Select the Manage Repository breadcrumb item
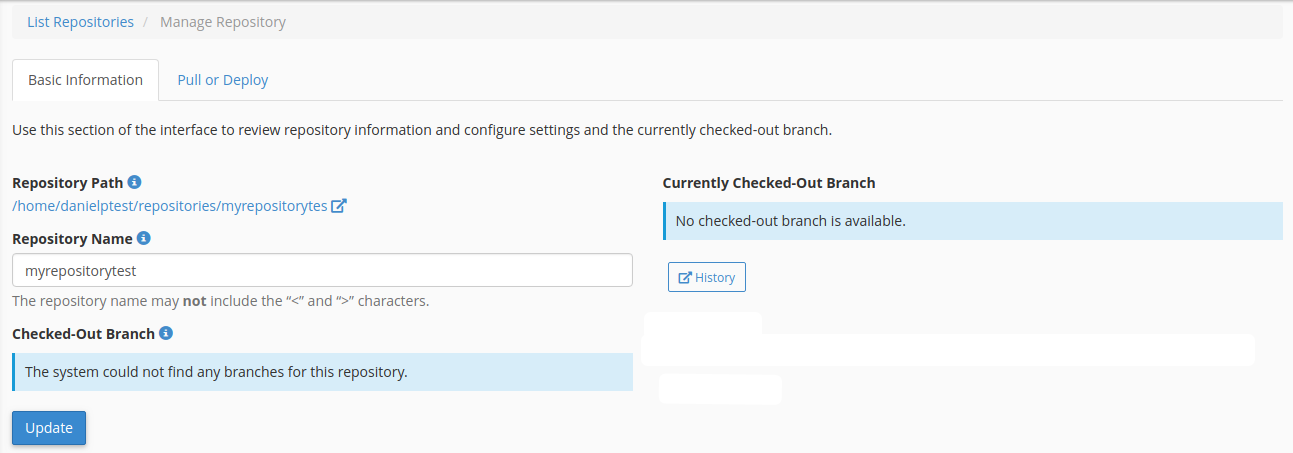 223,21
